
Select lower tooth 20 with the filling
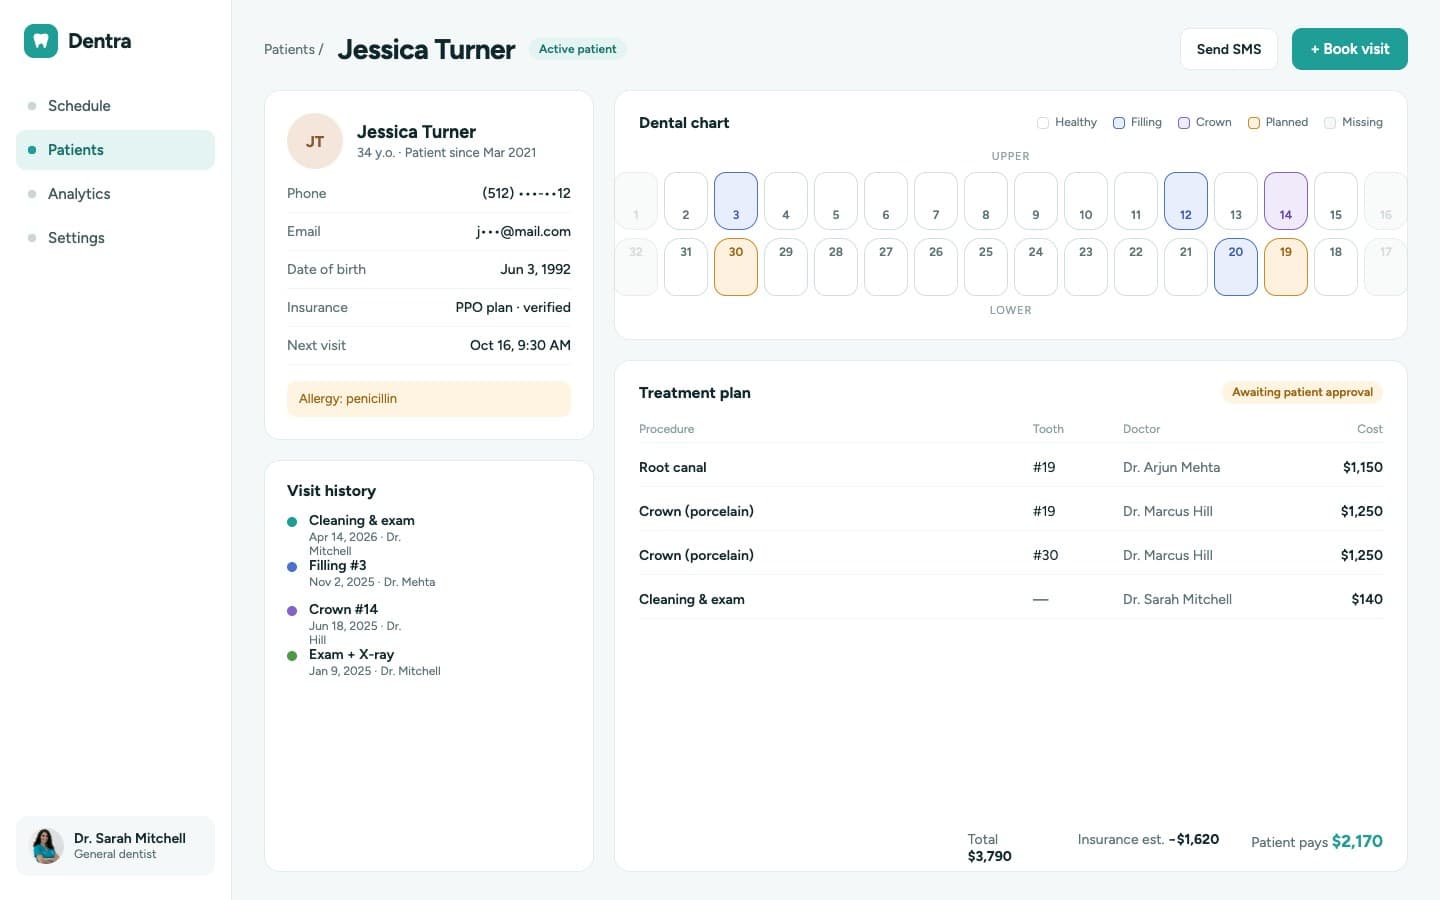pos(1236,267)
